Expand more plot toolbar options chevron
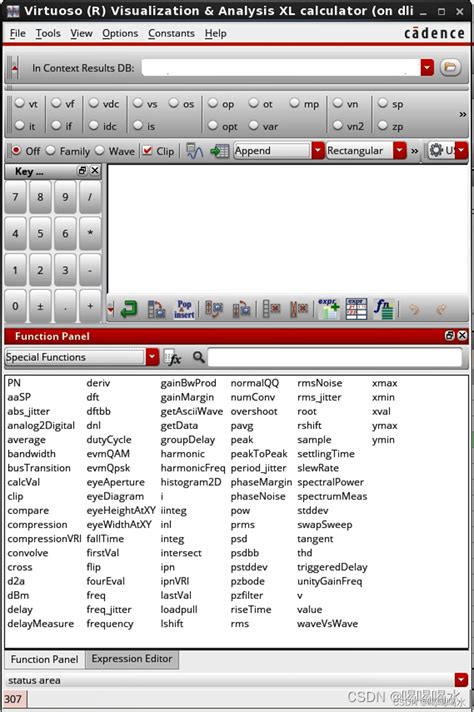The height and width of the screenshot is (712, 474). 415,151
